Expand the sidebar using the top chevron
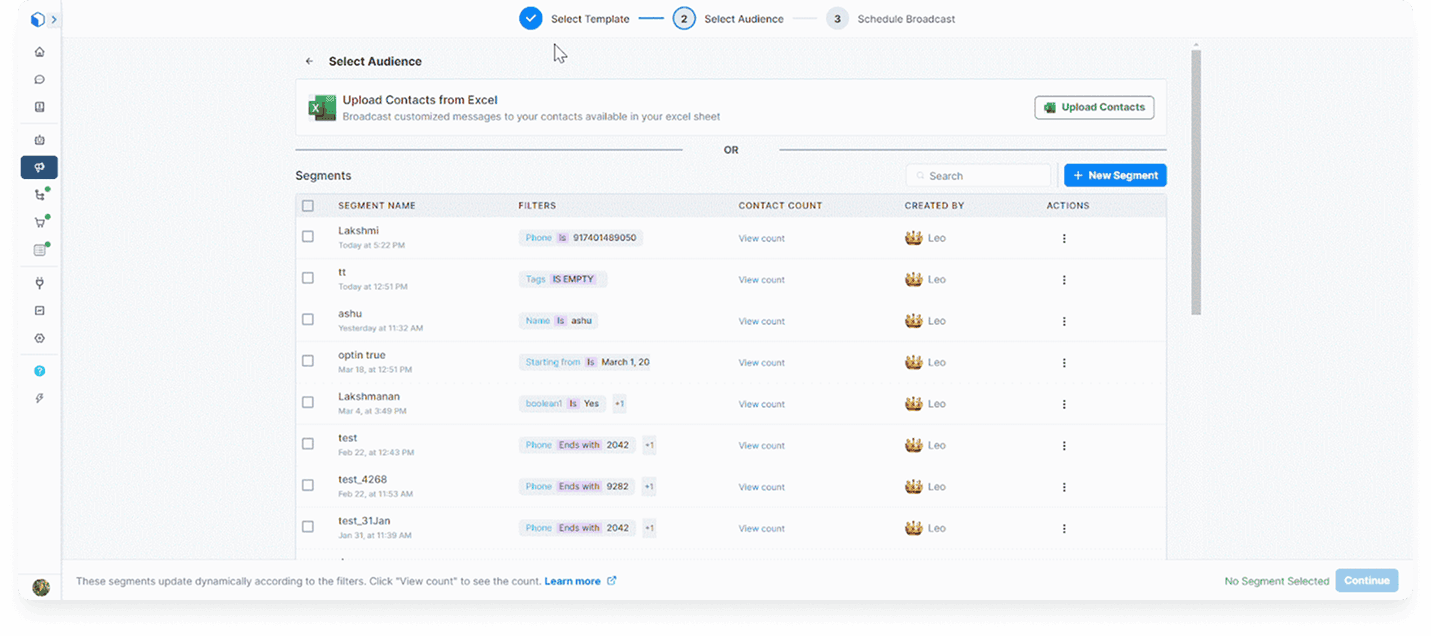The image size is (1431, 636). pyautogui.click(x=54, y=19)
